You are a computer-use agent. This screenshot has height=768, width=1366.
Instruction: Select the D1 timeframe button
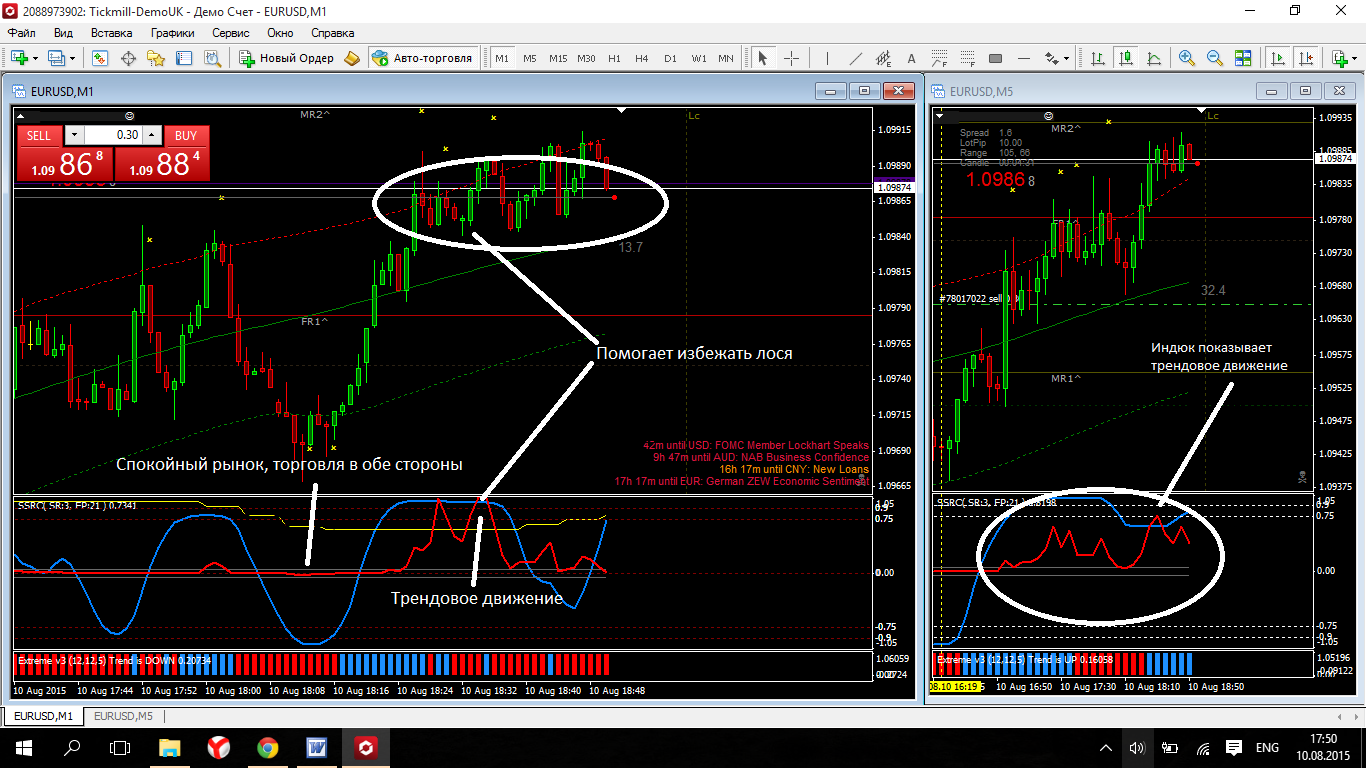coord(670,58)
